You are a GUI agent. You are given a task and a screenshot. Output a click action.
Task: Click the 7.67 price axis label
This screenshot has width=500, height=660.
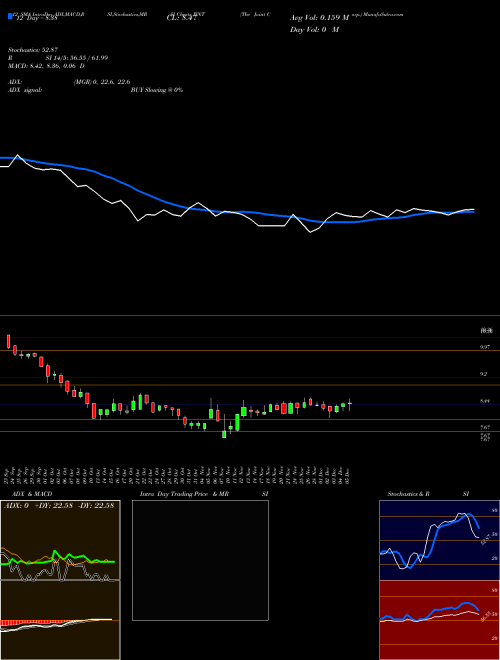485,427
